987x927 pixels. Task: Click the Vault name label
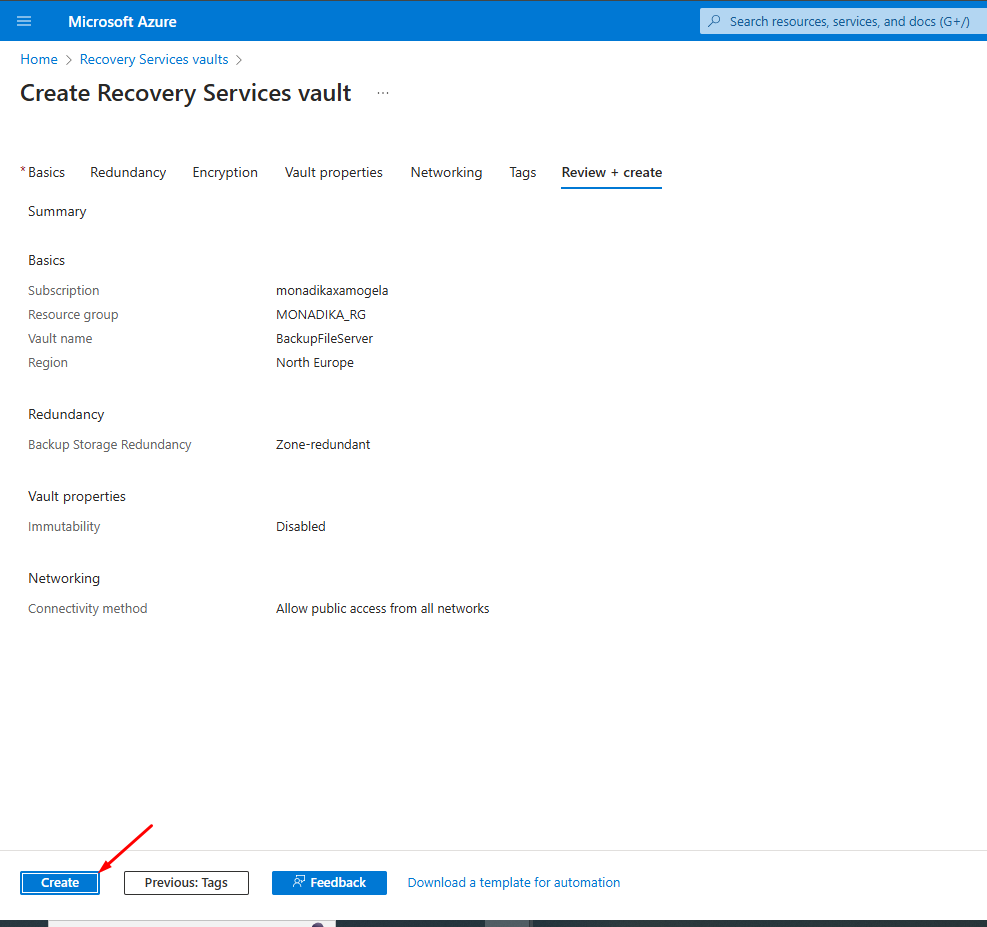tap(60, 339)
